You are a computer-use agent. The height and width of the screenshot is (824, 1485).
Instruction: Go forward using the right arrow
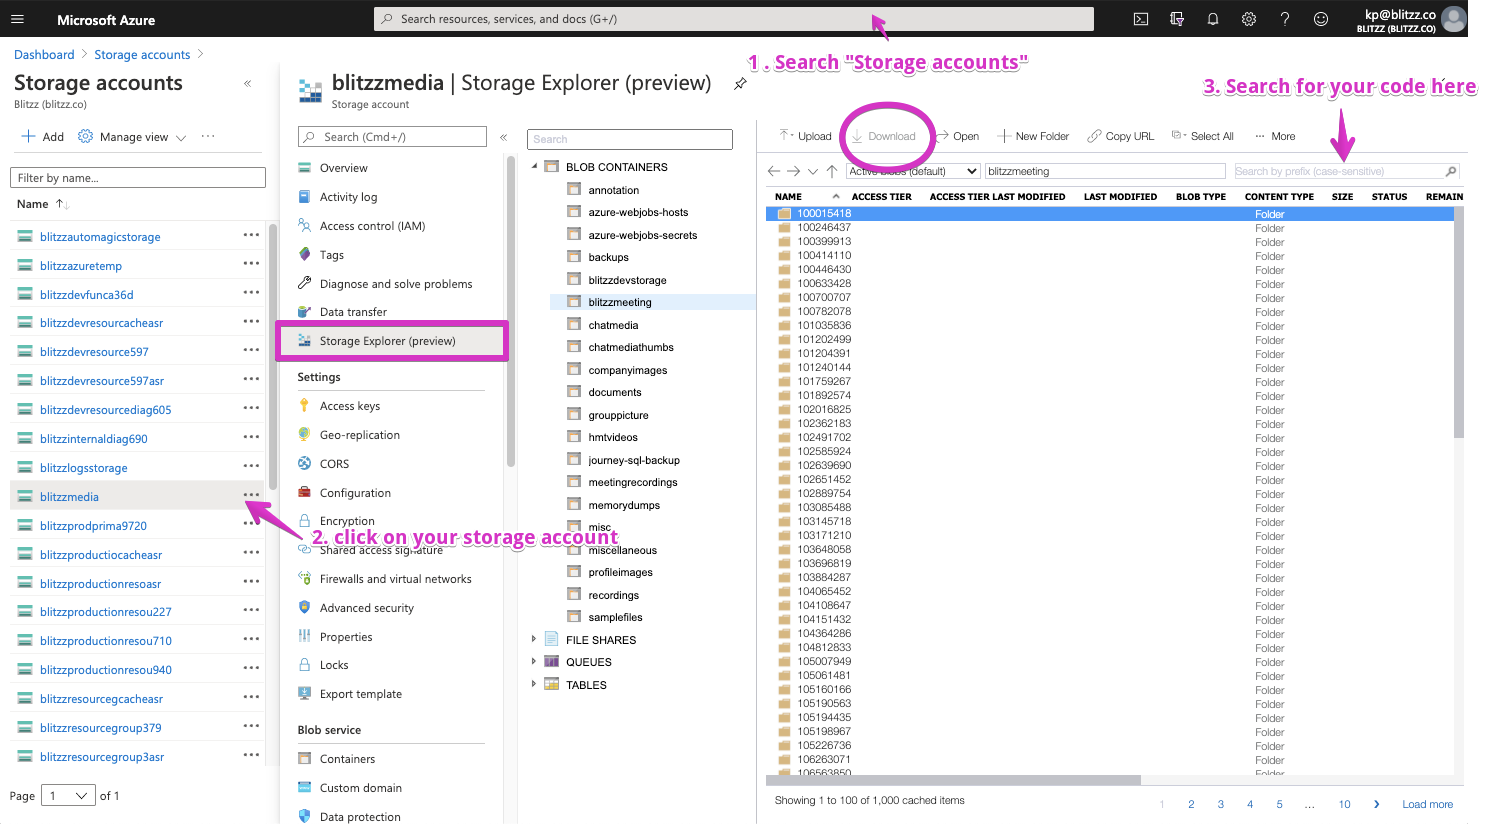pyautogui.click(x=793, y=171)
